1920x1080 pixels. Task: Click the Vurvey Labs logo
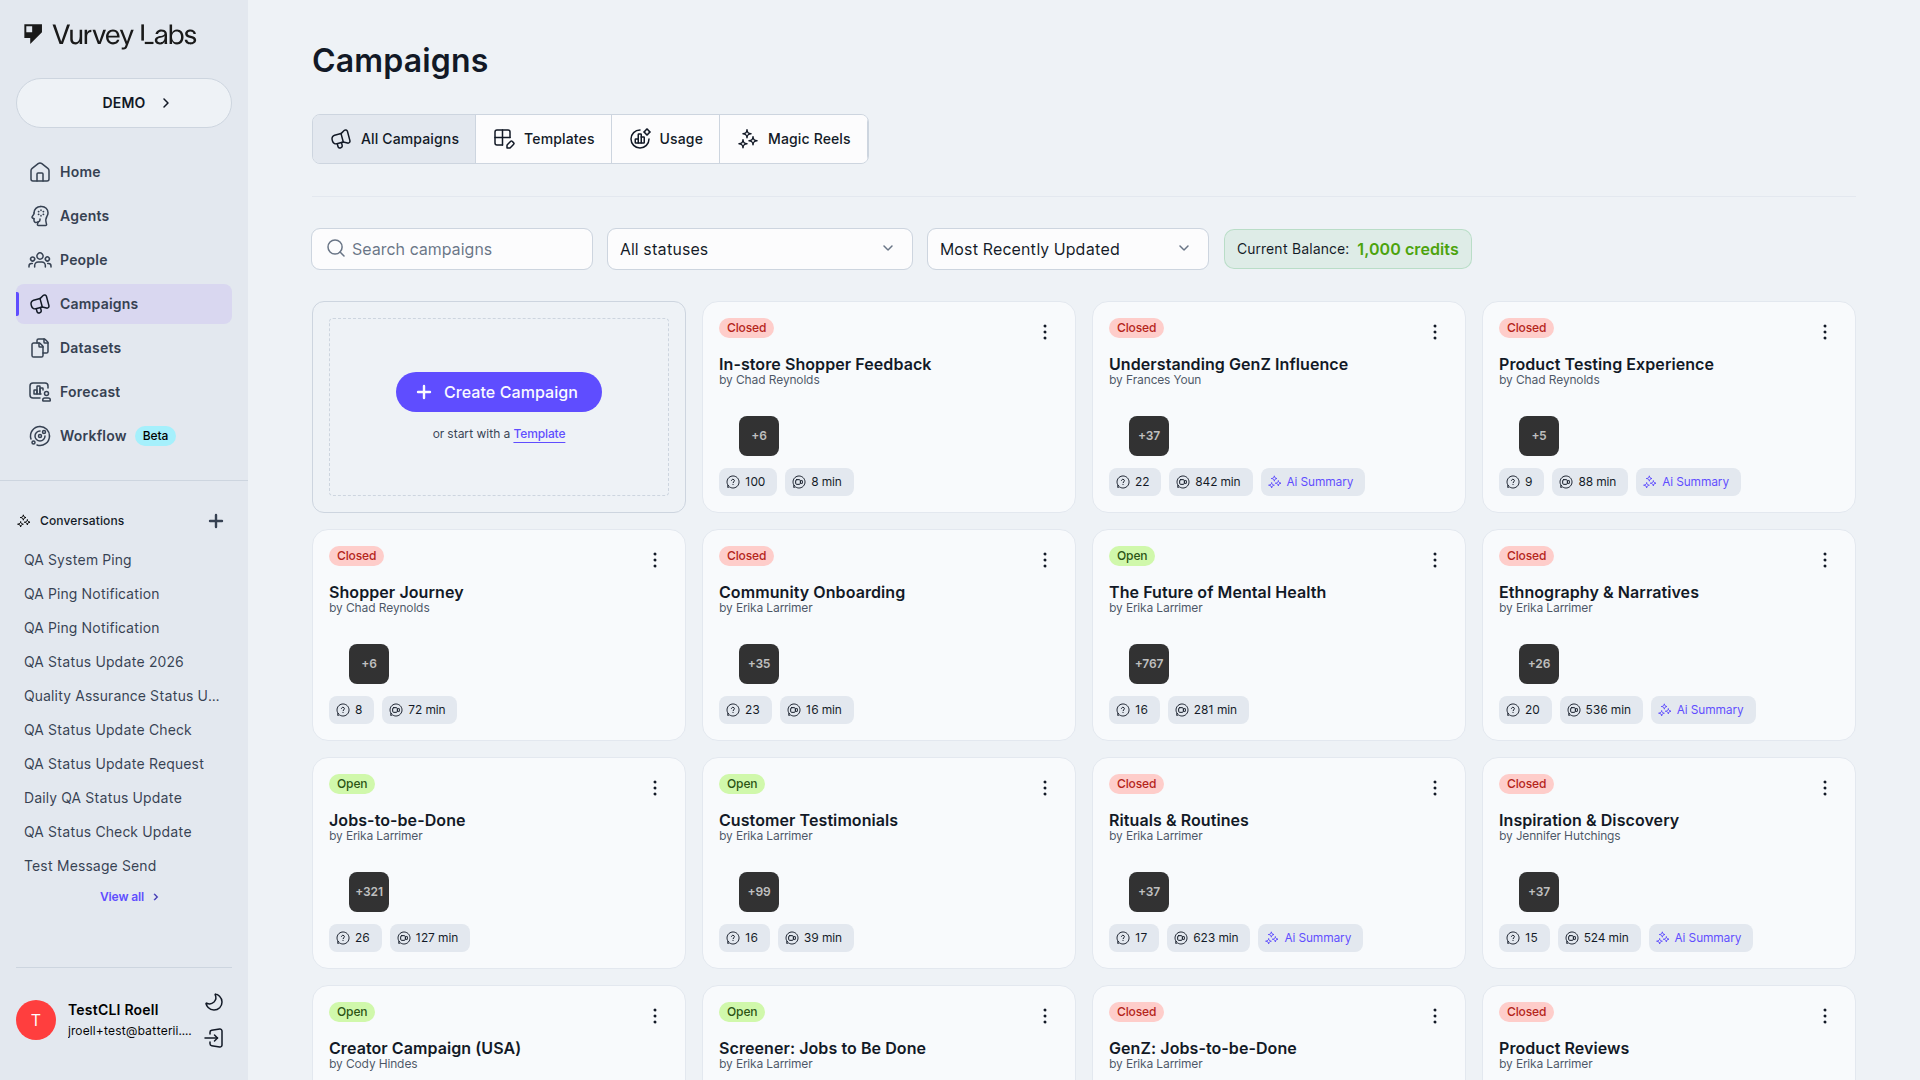click(x=108, y=34)
